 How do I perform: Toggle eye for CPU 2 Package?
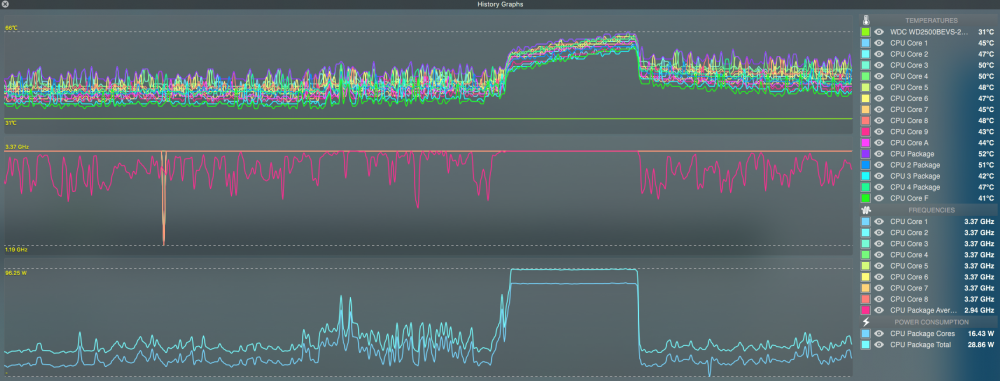(879, 165)
